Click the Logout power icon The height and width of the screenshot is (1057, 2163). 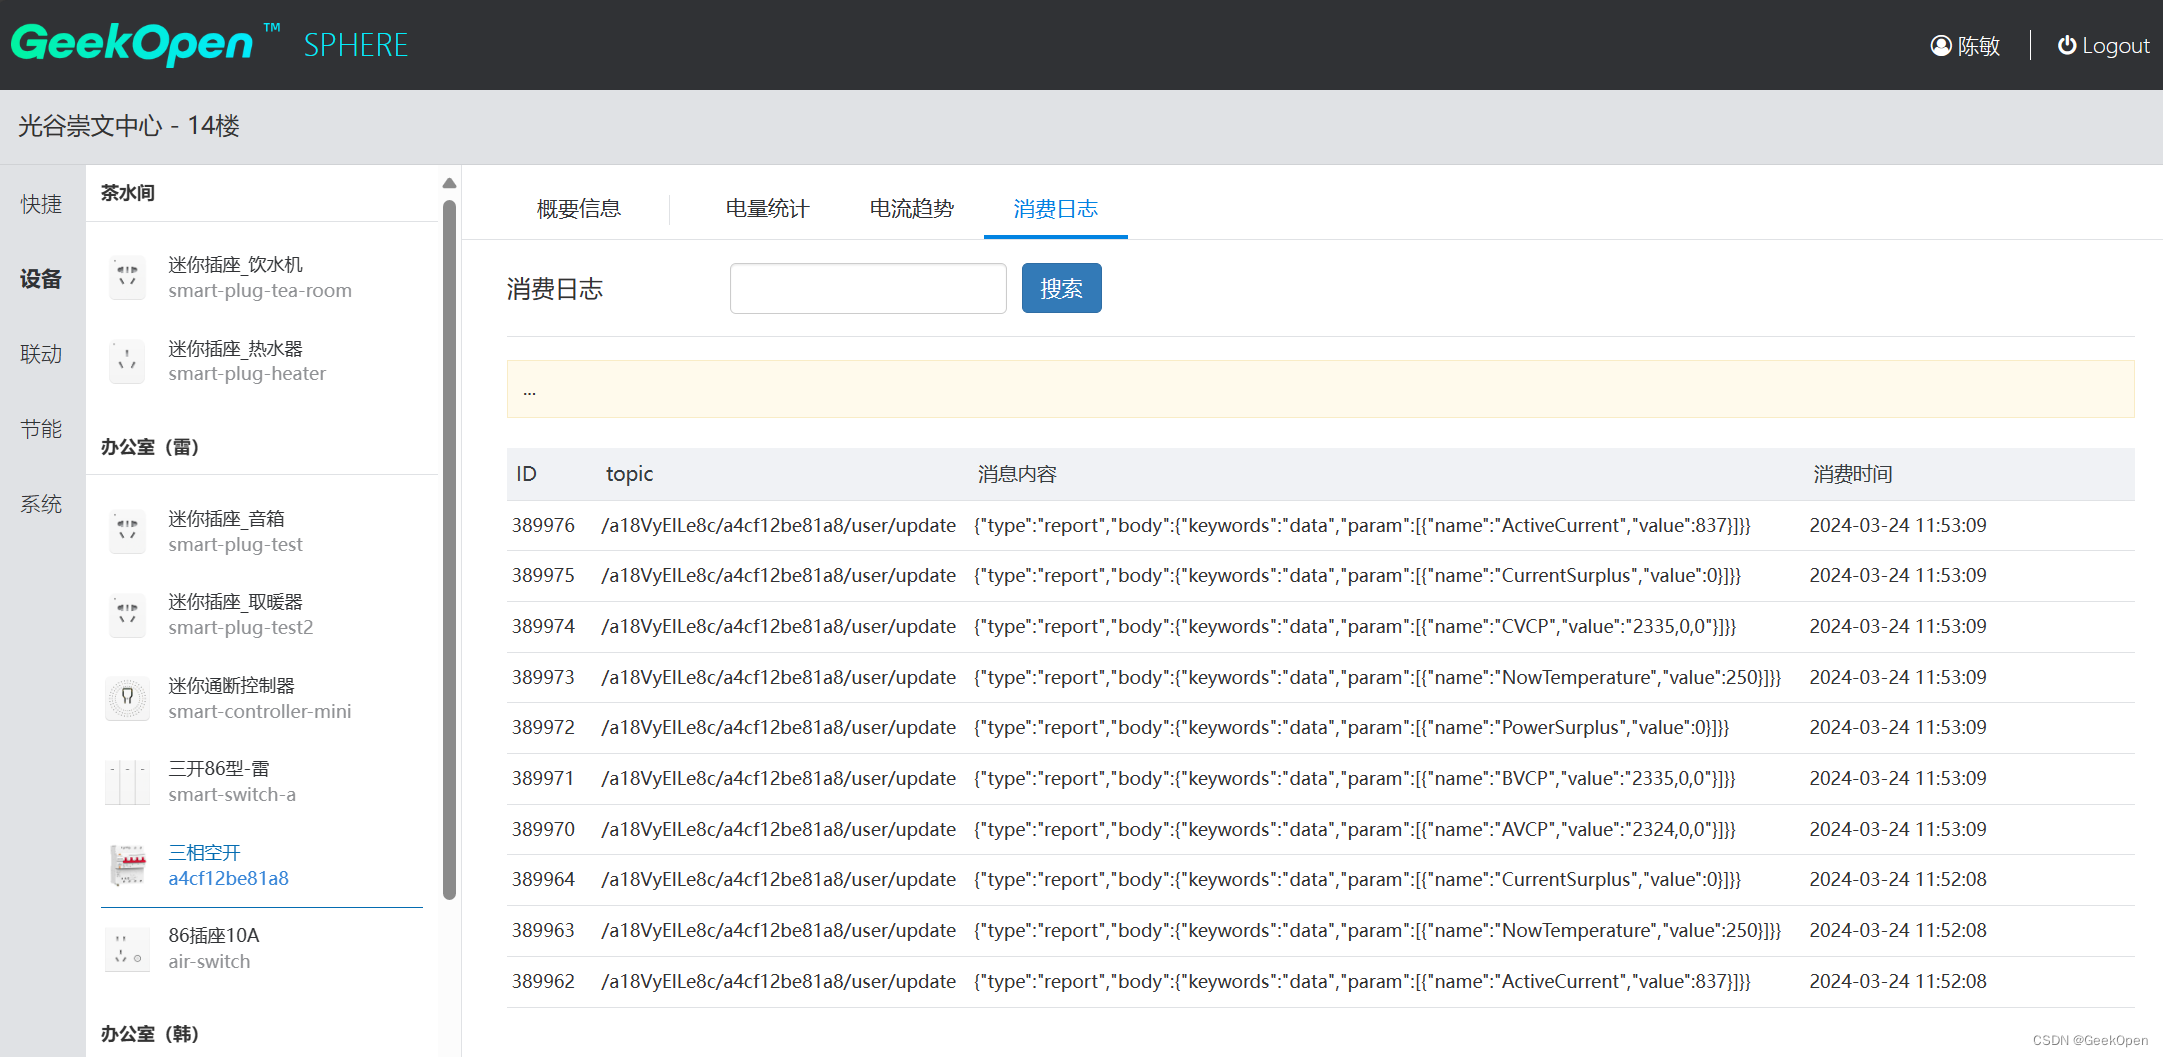[x=2067, y=45]
